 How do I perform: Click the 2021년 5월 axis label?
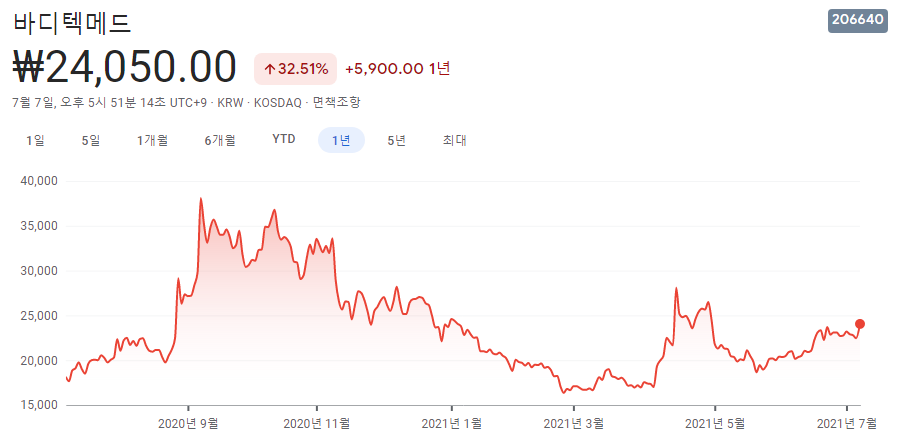(715, 424)
